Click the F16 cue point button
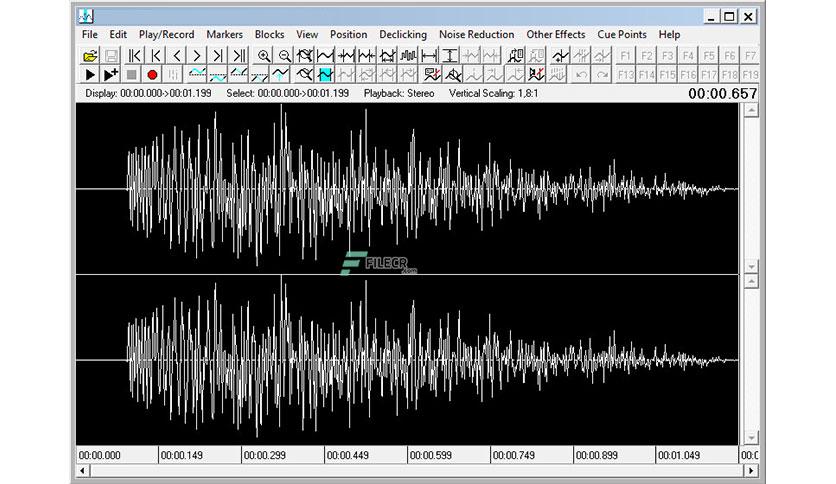 688,75
